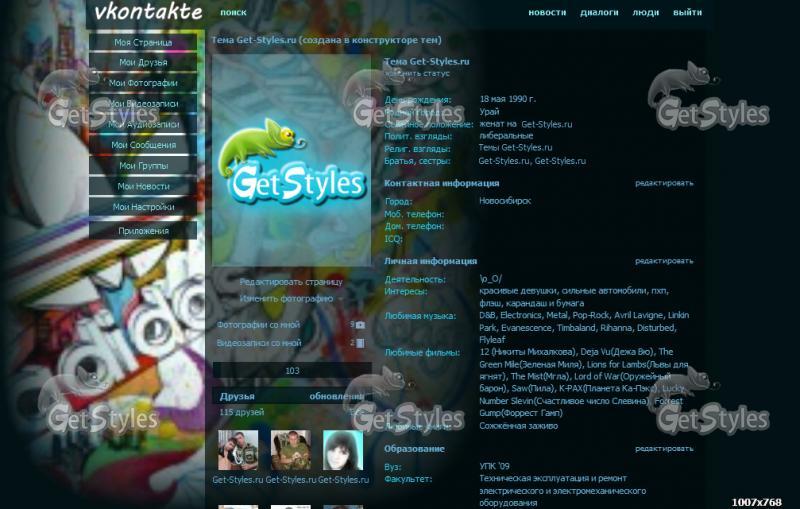
Task: Open Мои Друзья from the left menu
Action: click(142, 63)
